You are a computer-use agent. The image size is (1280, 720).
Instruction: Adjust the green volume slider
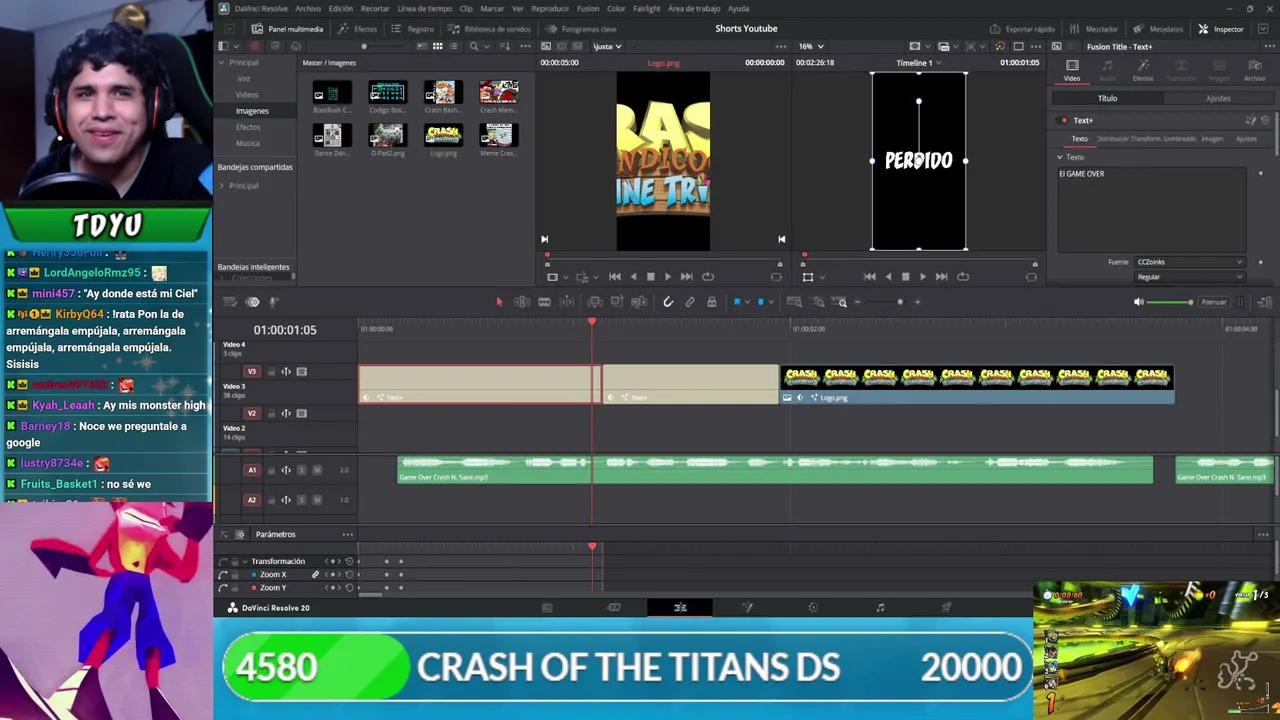tap(1169, 302)
